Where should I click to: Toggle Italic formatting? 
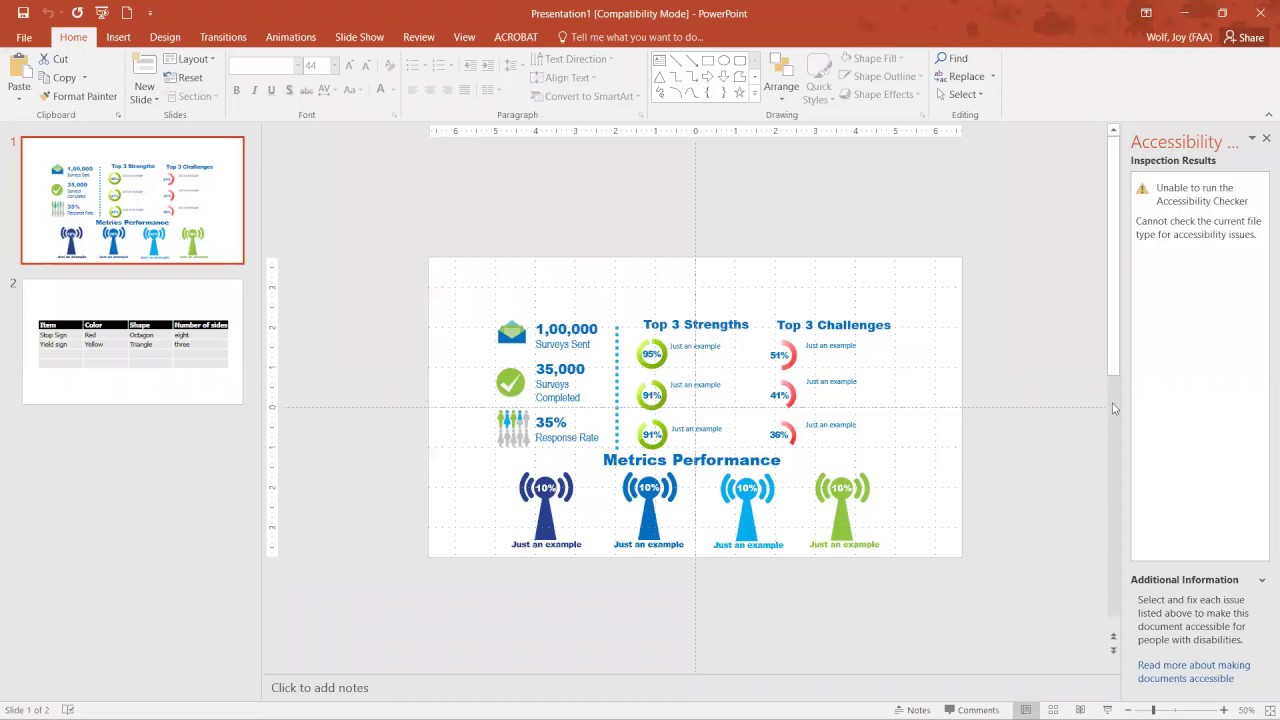pyautogui.click(x=254, y=90)
